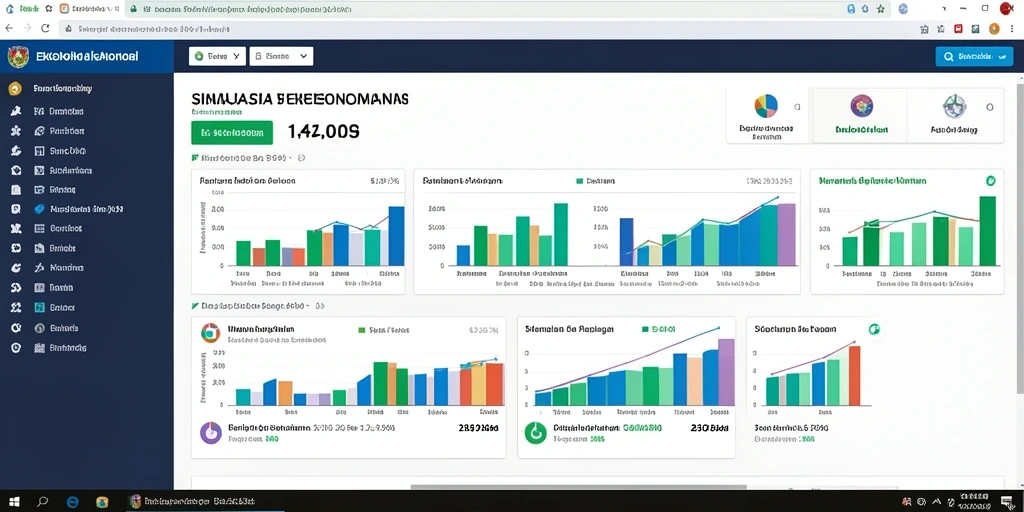
Task: Toggle the green legend square in the top middle chart
Action: (x=579, y=181)
